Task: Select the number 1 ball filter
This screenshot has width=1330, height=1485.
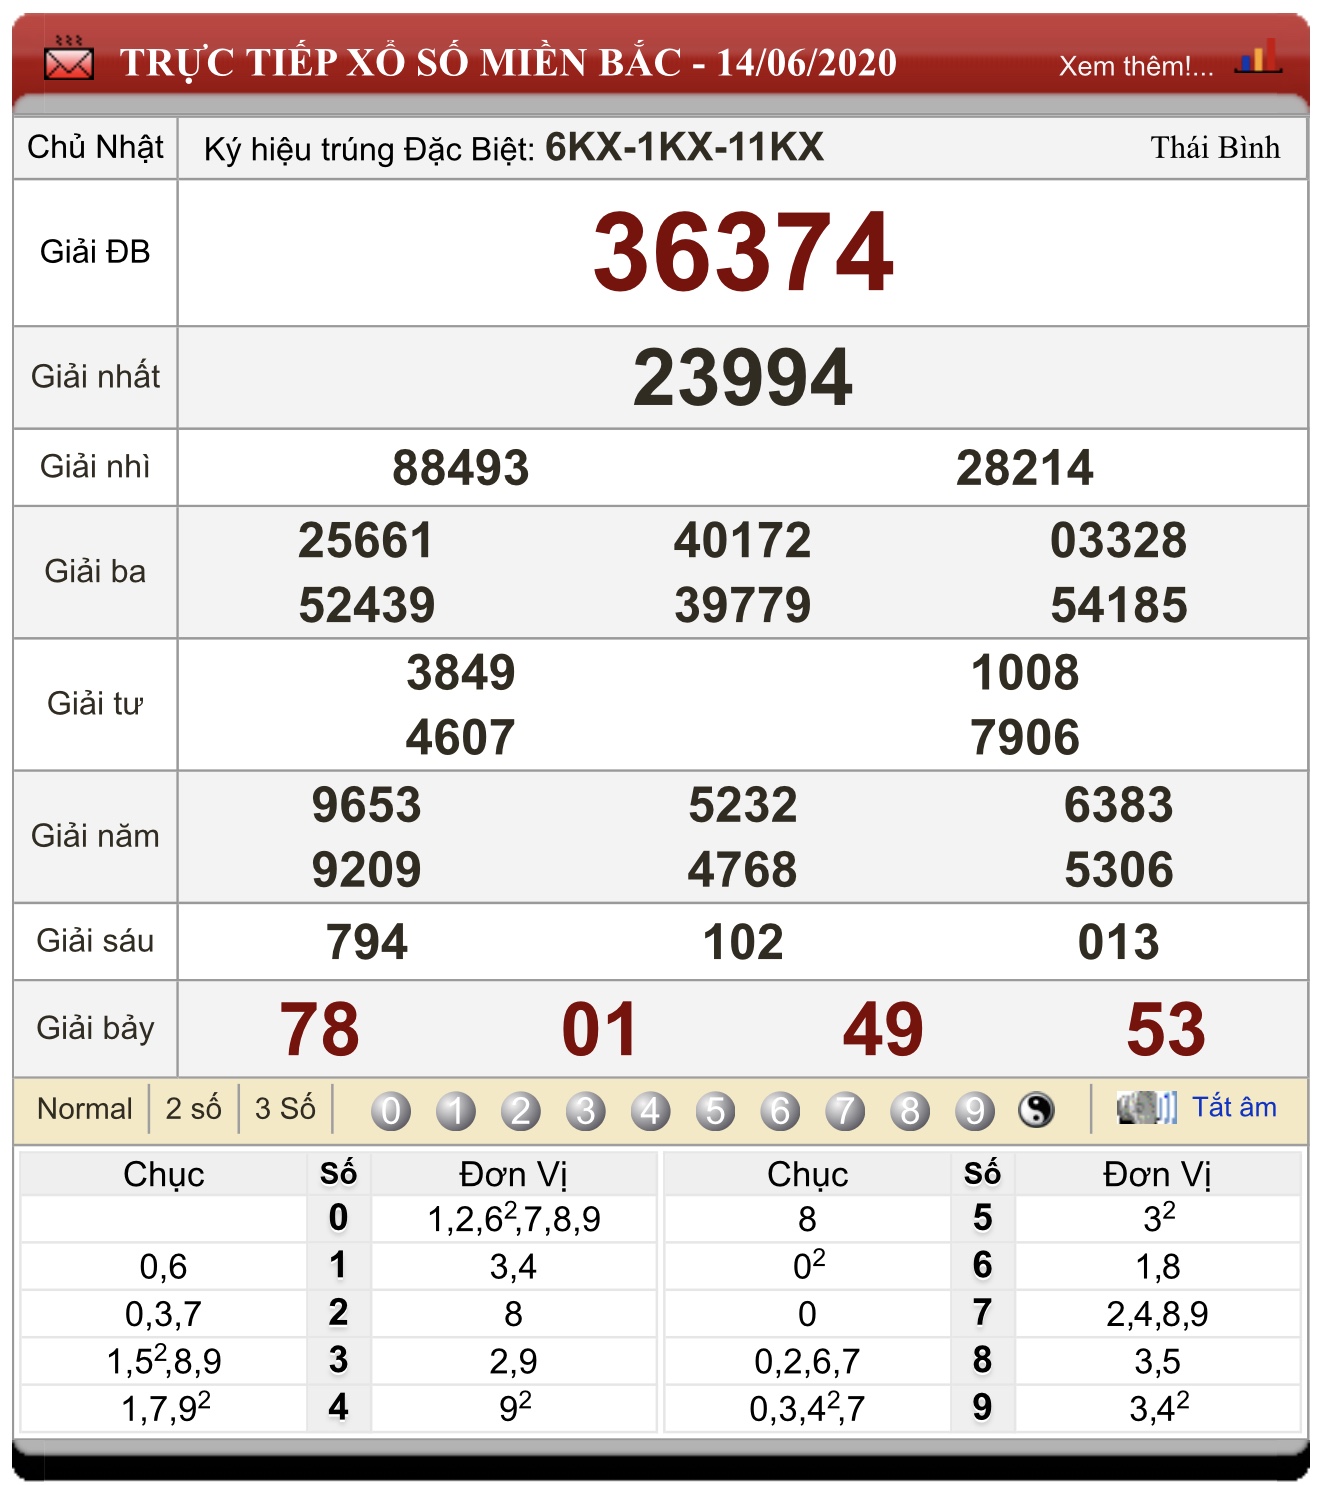Action: [456, 1111]
